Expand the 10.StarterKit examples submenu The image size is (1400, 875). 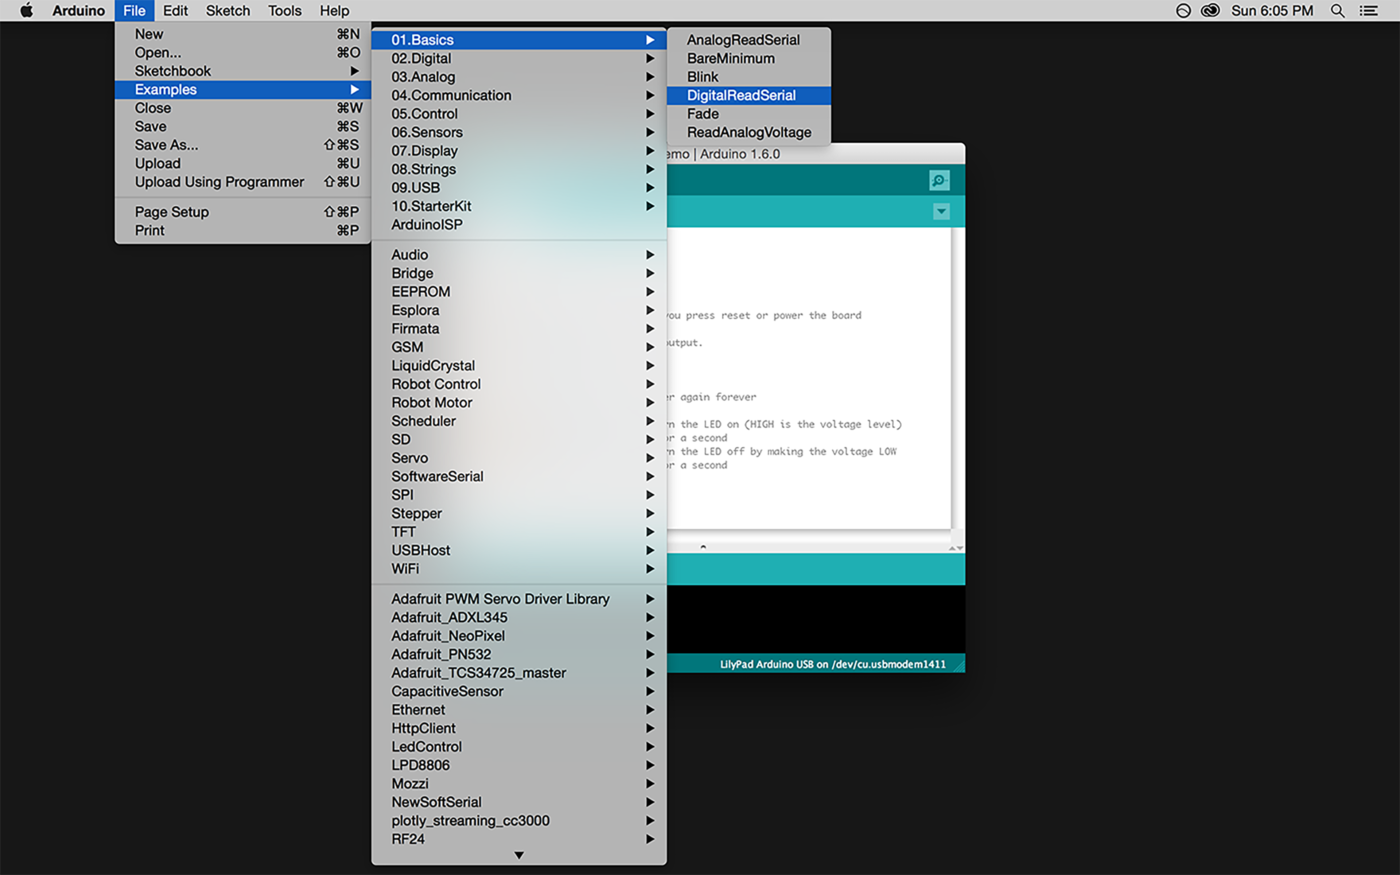click(x=519, y=206)
